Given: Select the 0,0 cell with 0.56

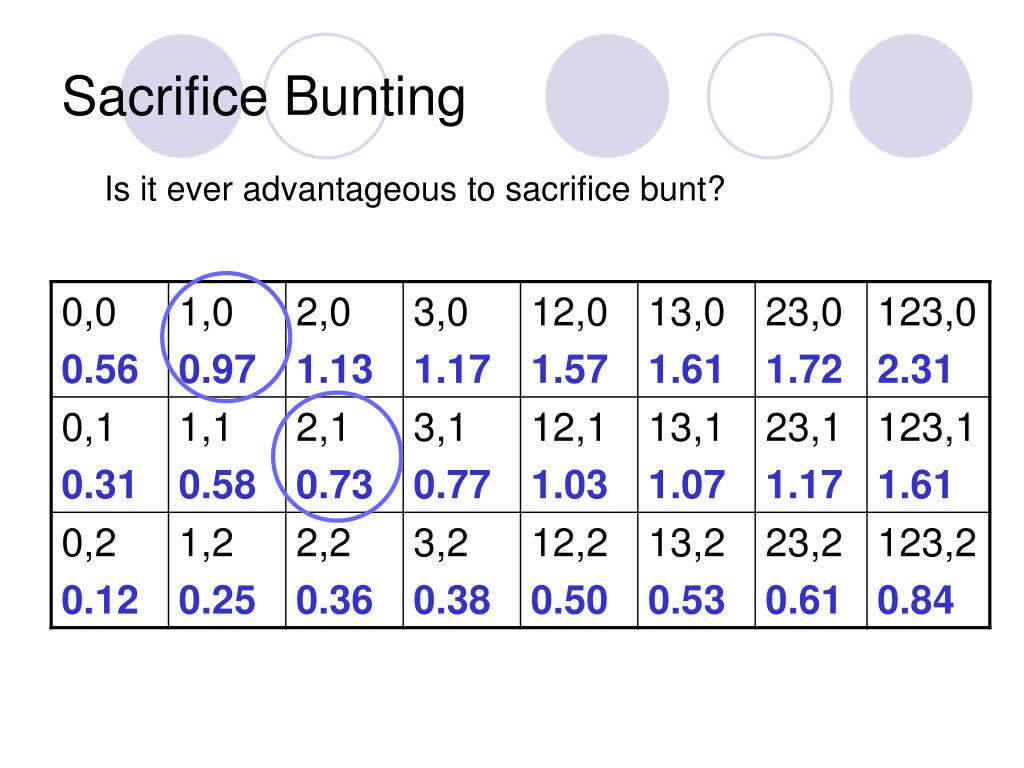Looking at the screenshot, I should pyautogui.click(x=110, y=340).
